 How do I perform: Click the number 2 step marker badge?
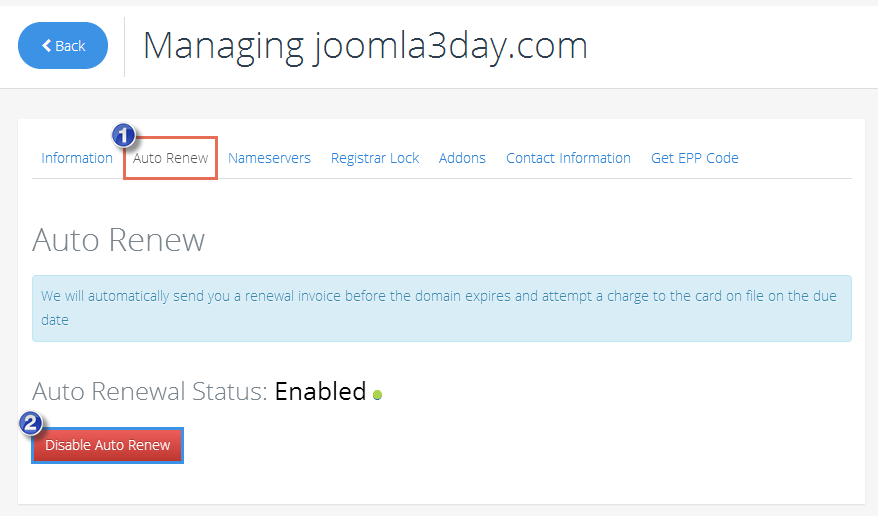click(32, 423)
